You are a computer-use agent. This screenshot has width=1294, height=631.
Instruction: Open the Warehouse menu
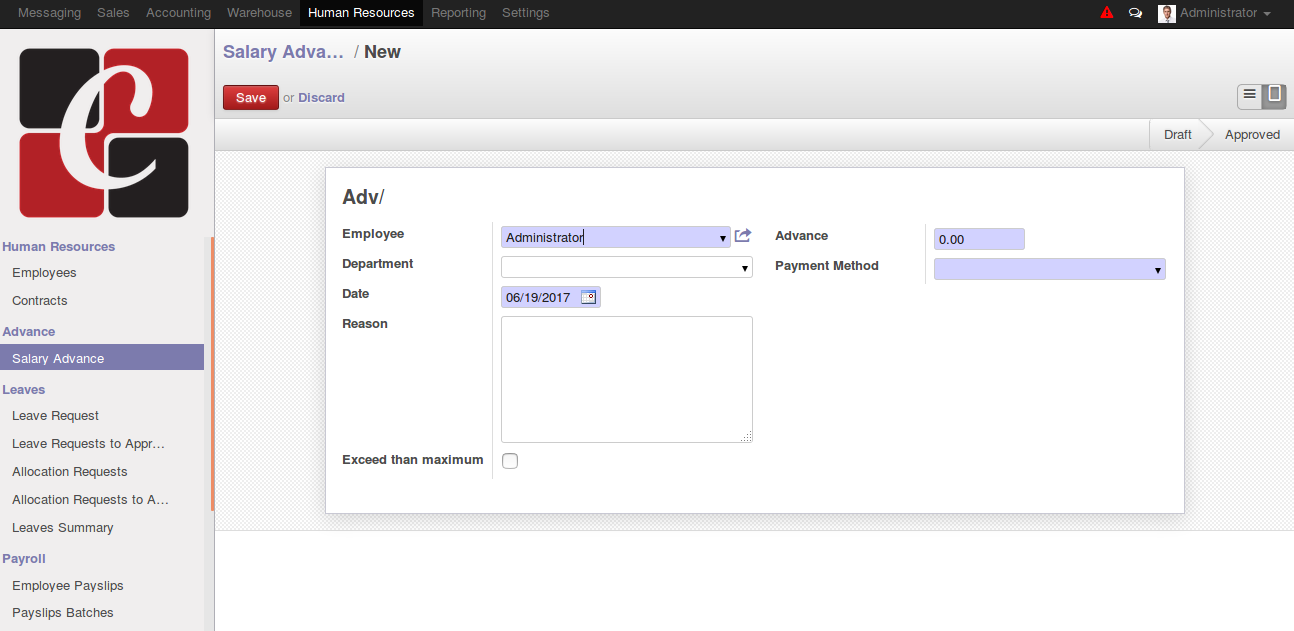[x=259, y=13]
